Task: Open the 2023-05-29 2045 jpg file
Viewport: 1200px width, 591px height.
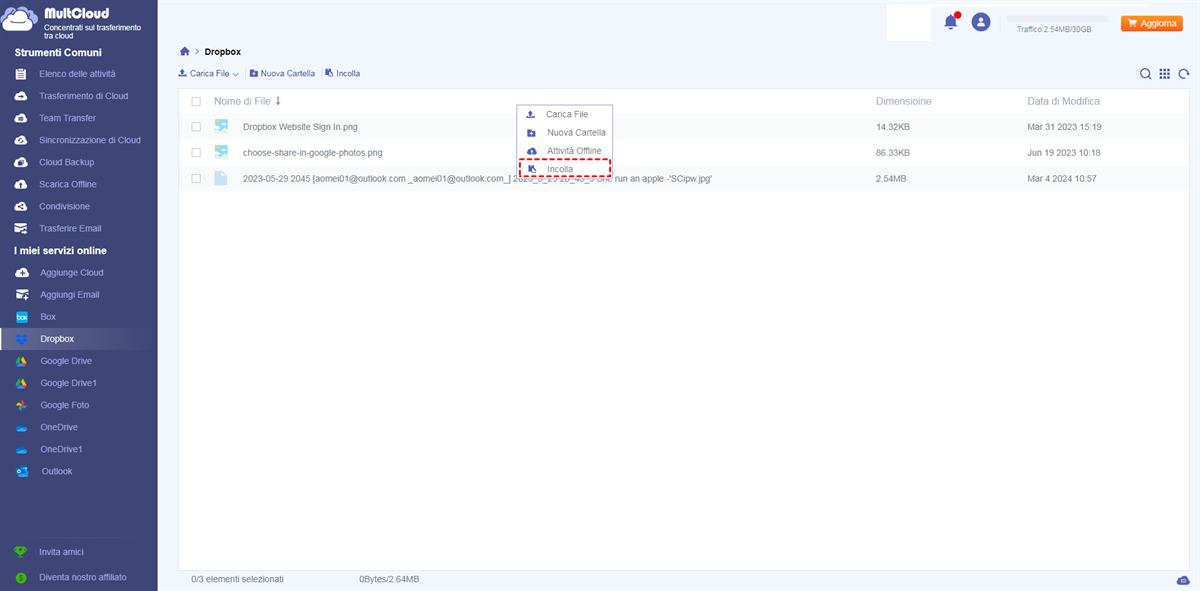Action: [477, 178]
